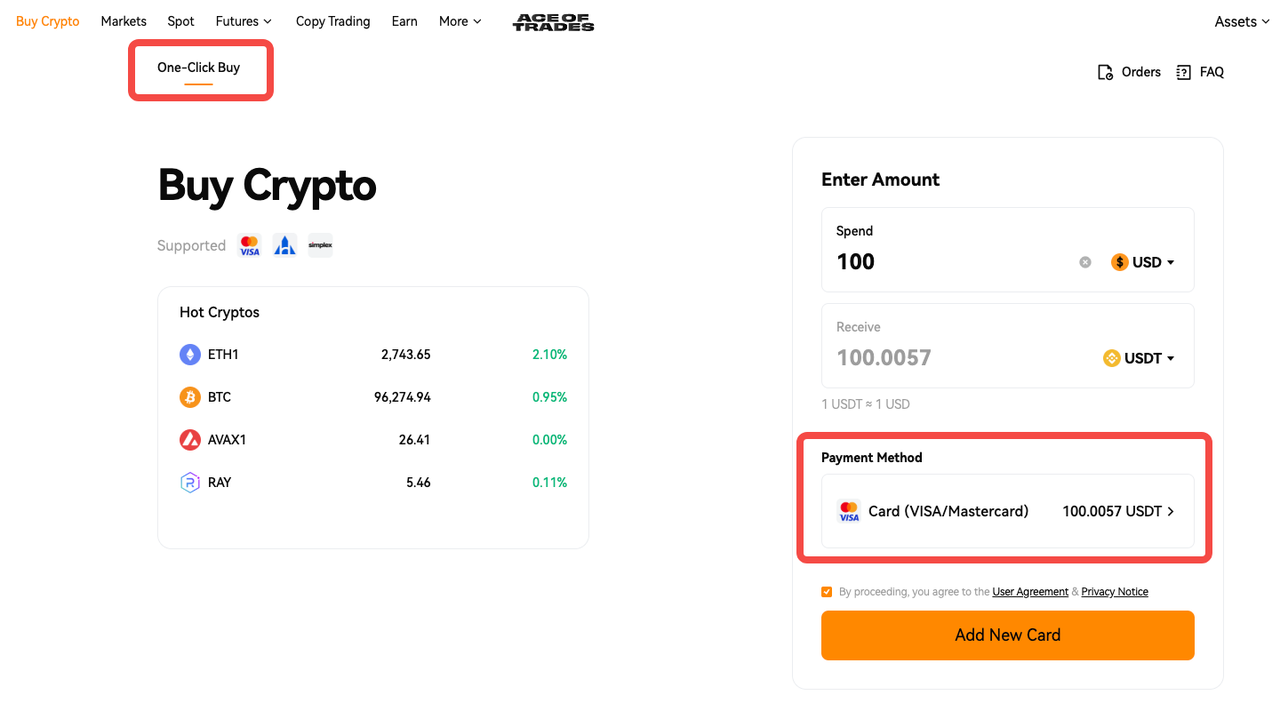Image resolution: width=1280 pixels, height=711 pixels.
Task: Click the Add New Card button
Action: pyautogui.click(x=1008, y=635)
